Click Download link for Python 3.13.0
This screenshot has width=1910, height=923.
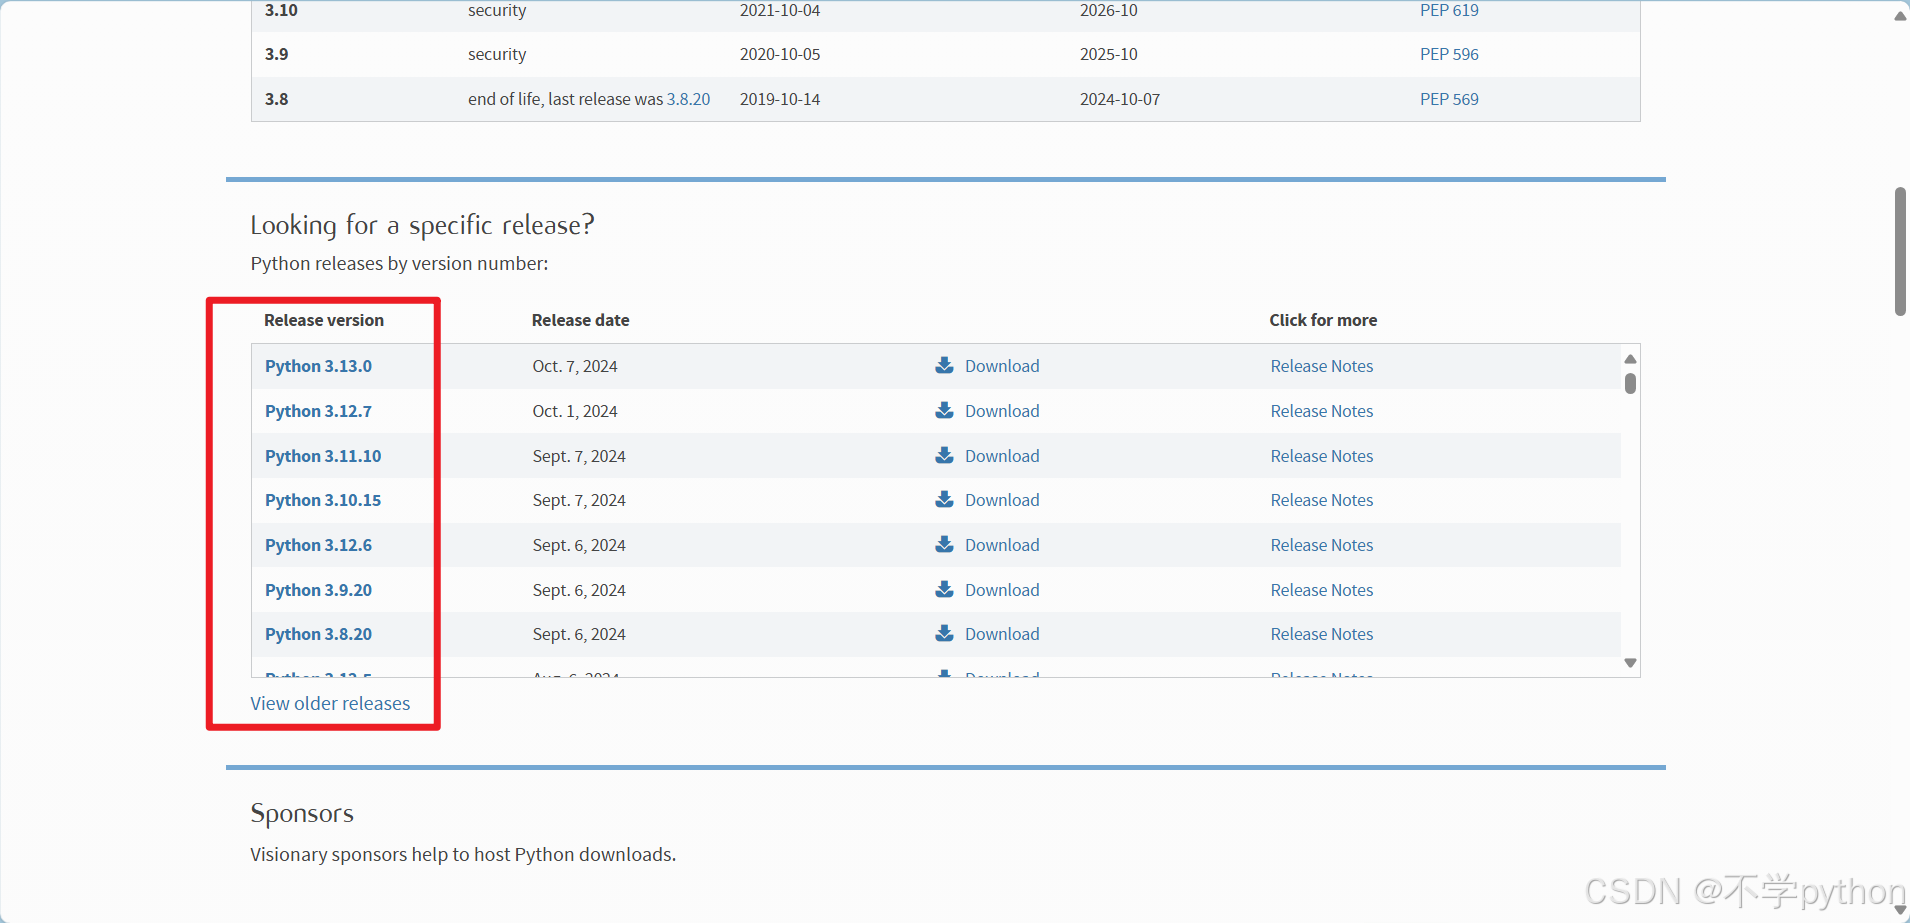click(1002, 366)
